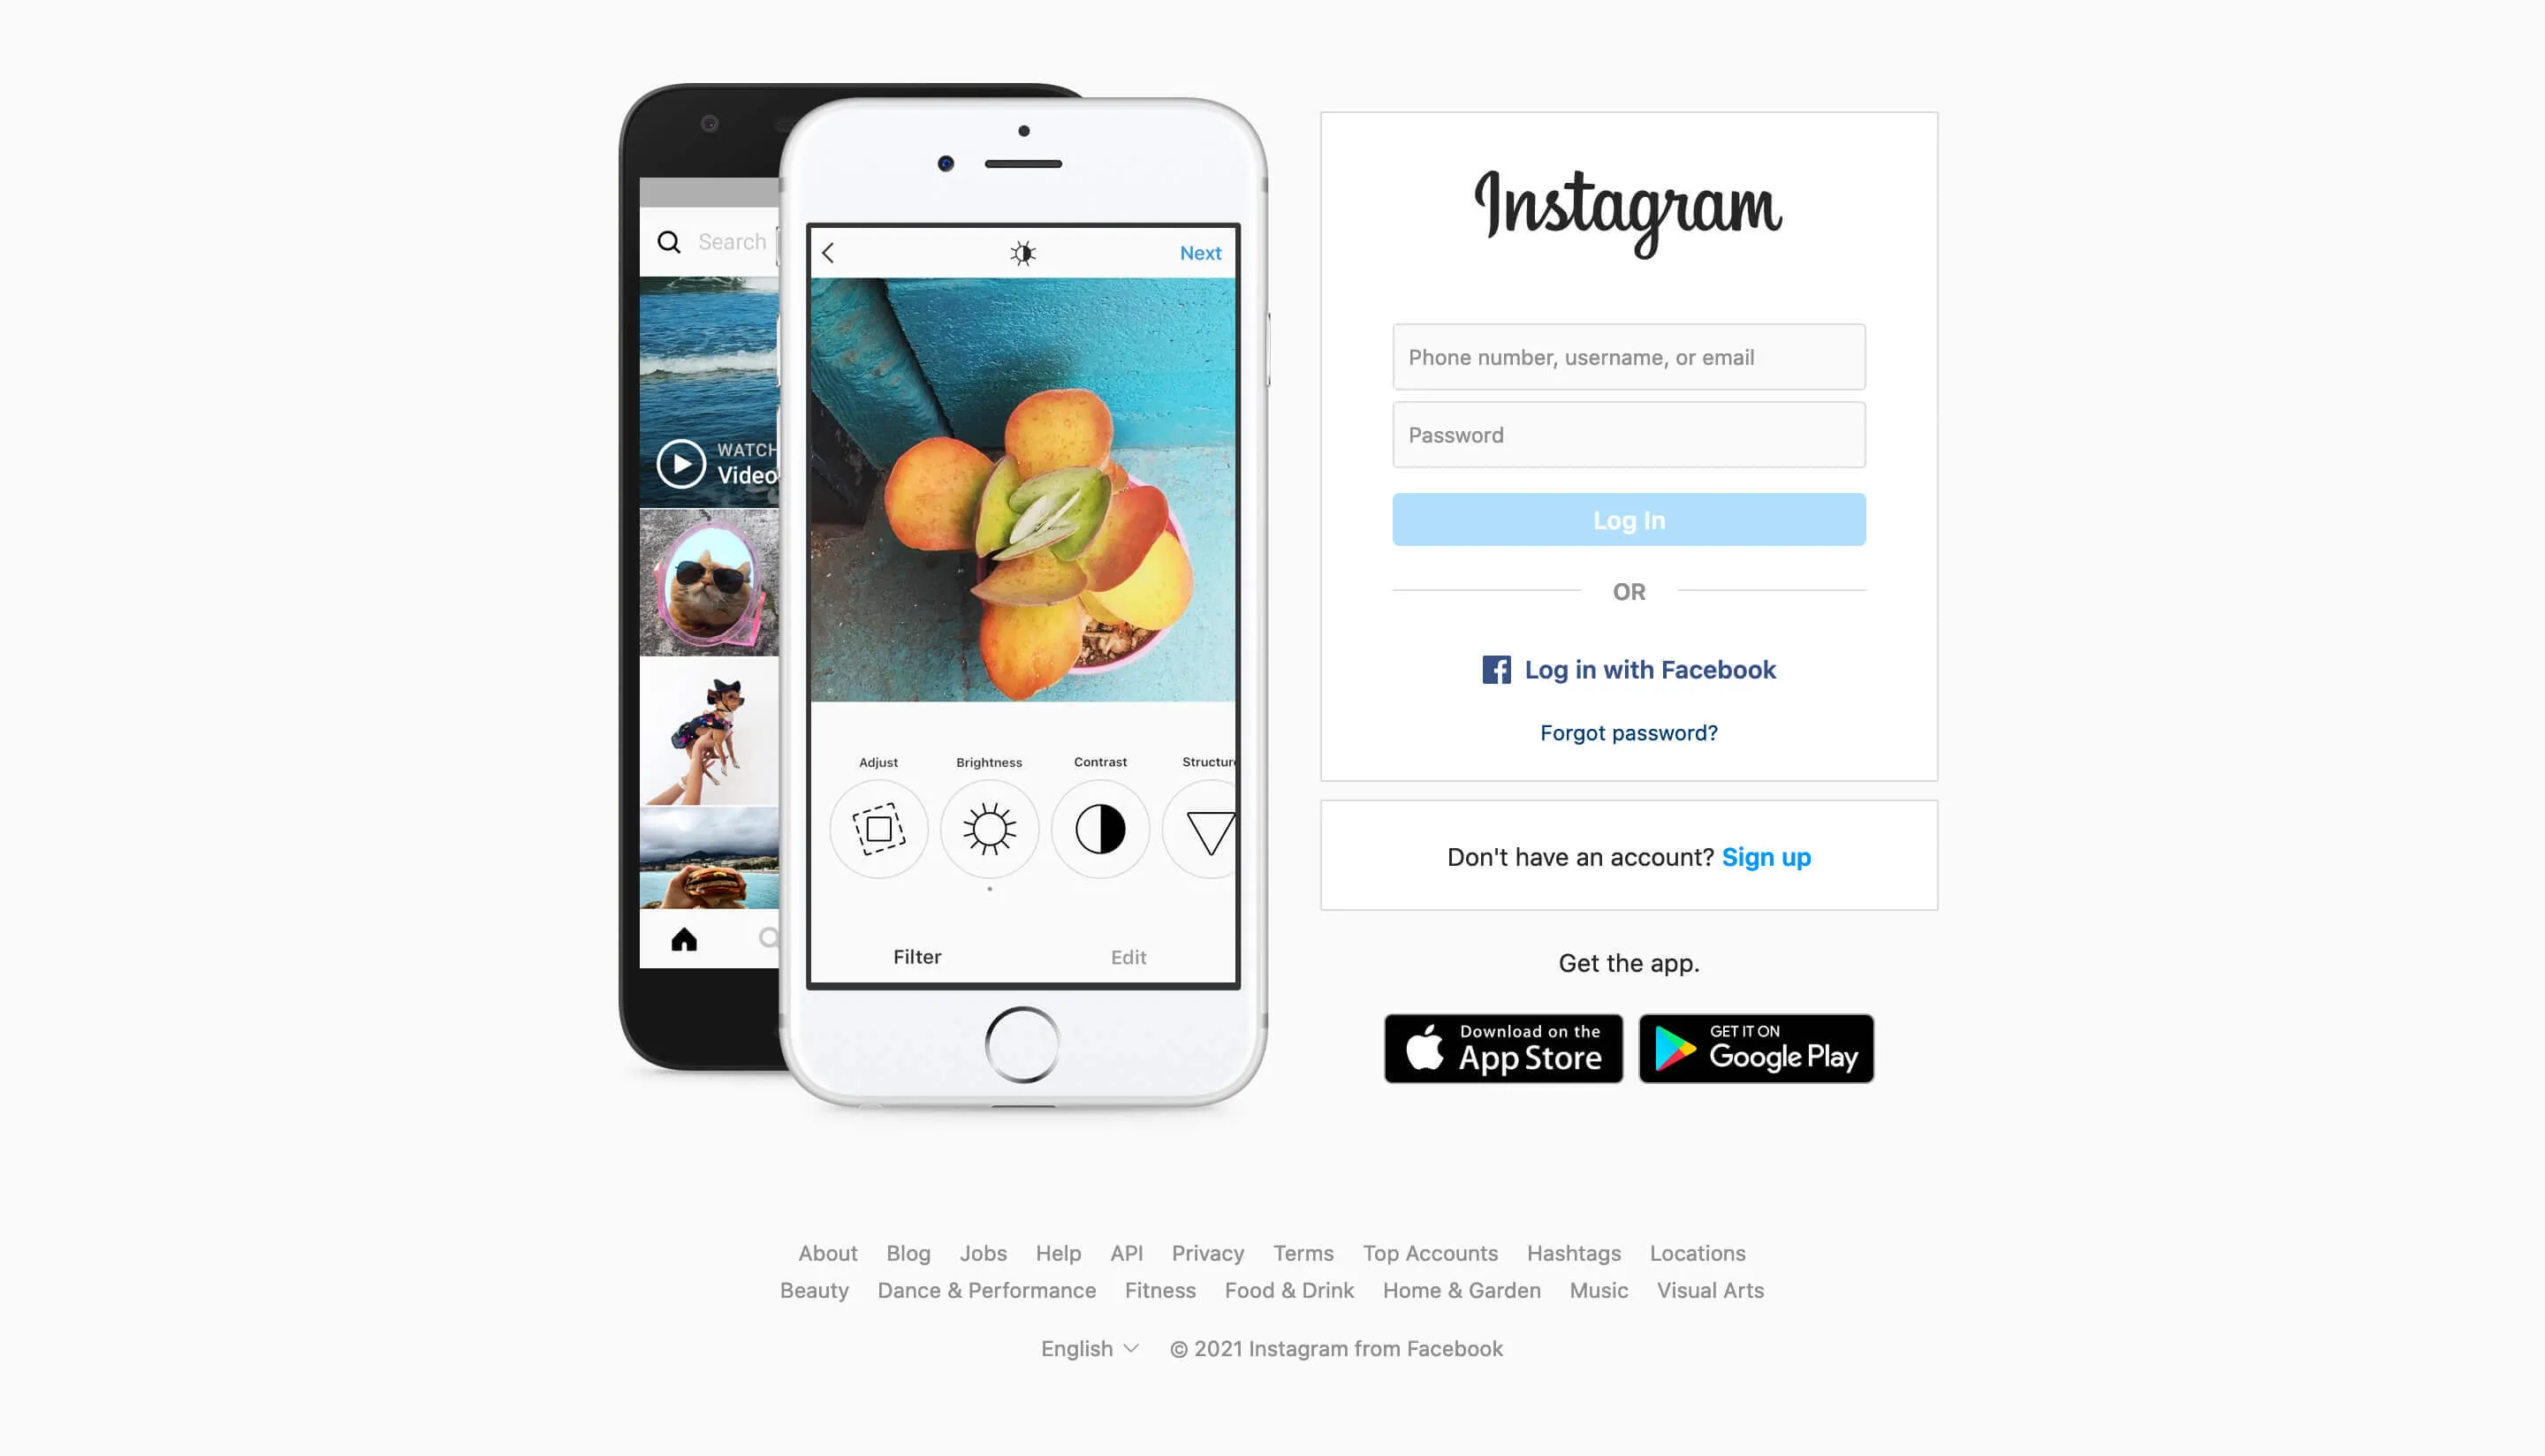Click the Next button in editor
The width and height of the screenshot is (2545, 1456).
[1201, 254]
